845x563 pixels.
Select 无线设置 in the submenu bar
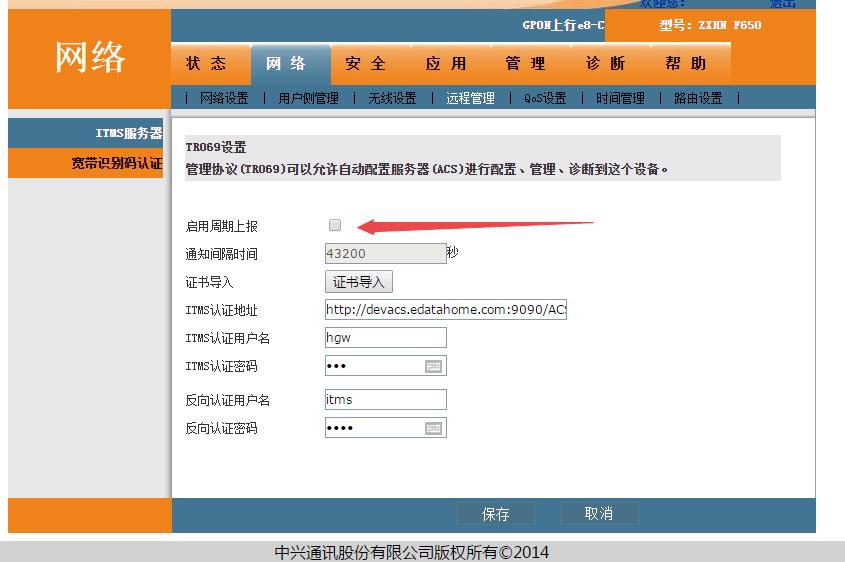click(392, 98)
